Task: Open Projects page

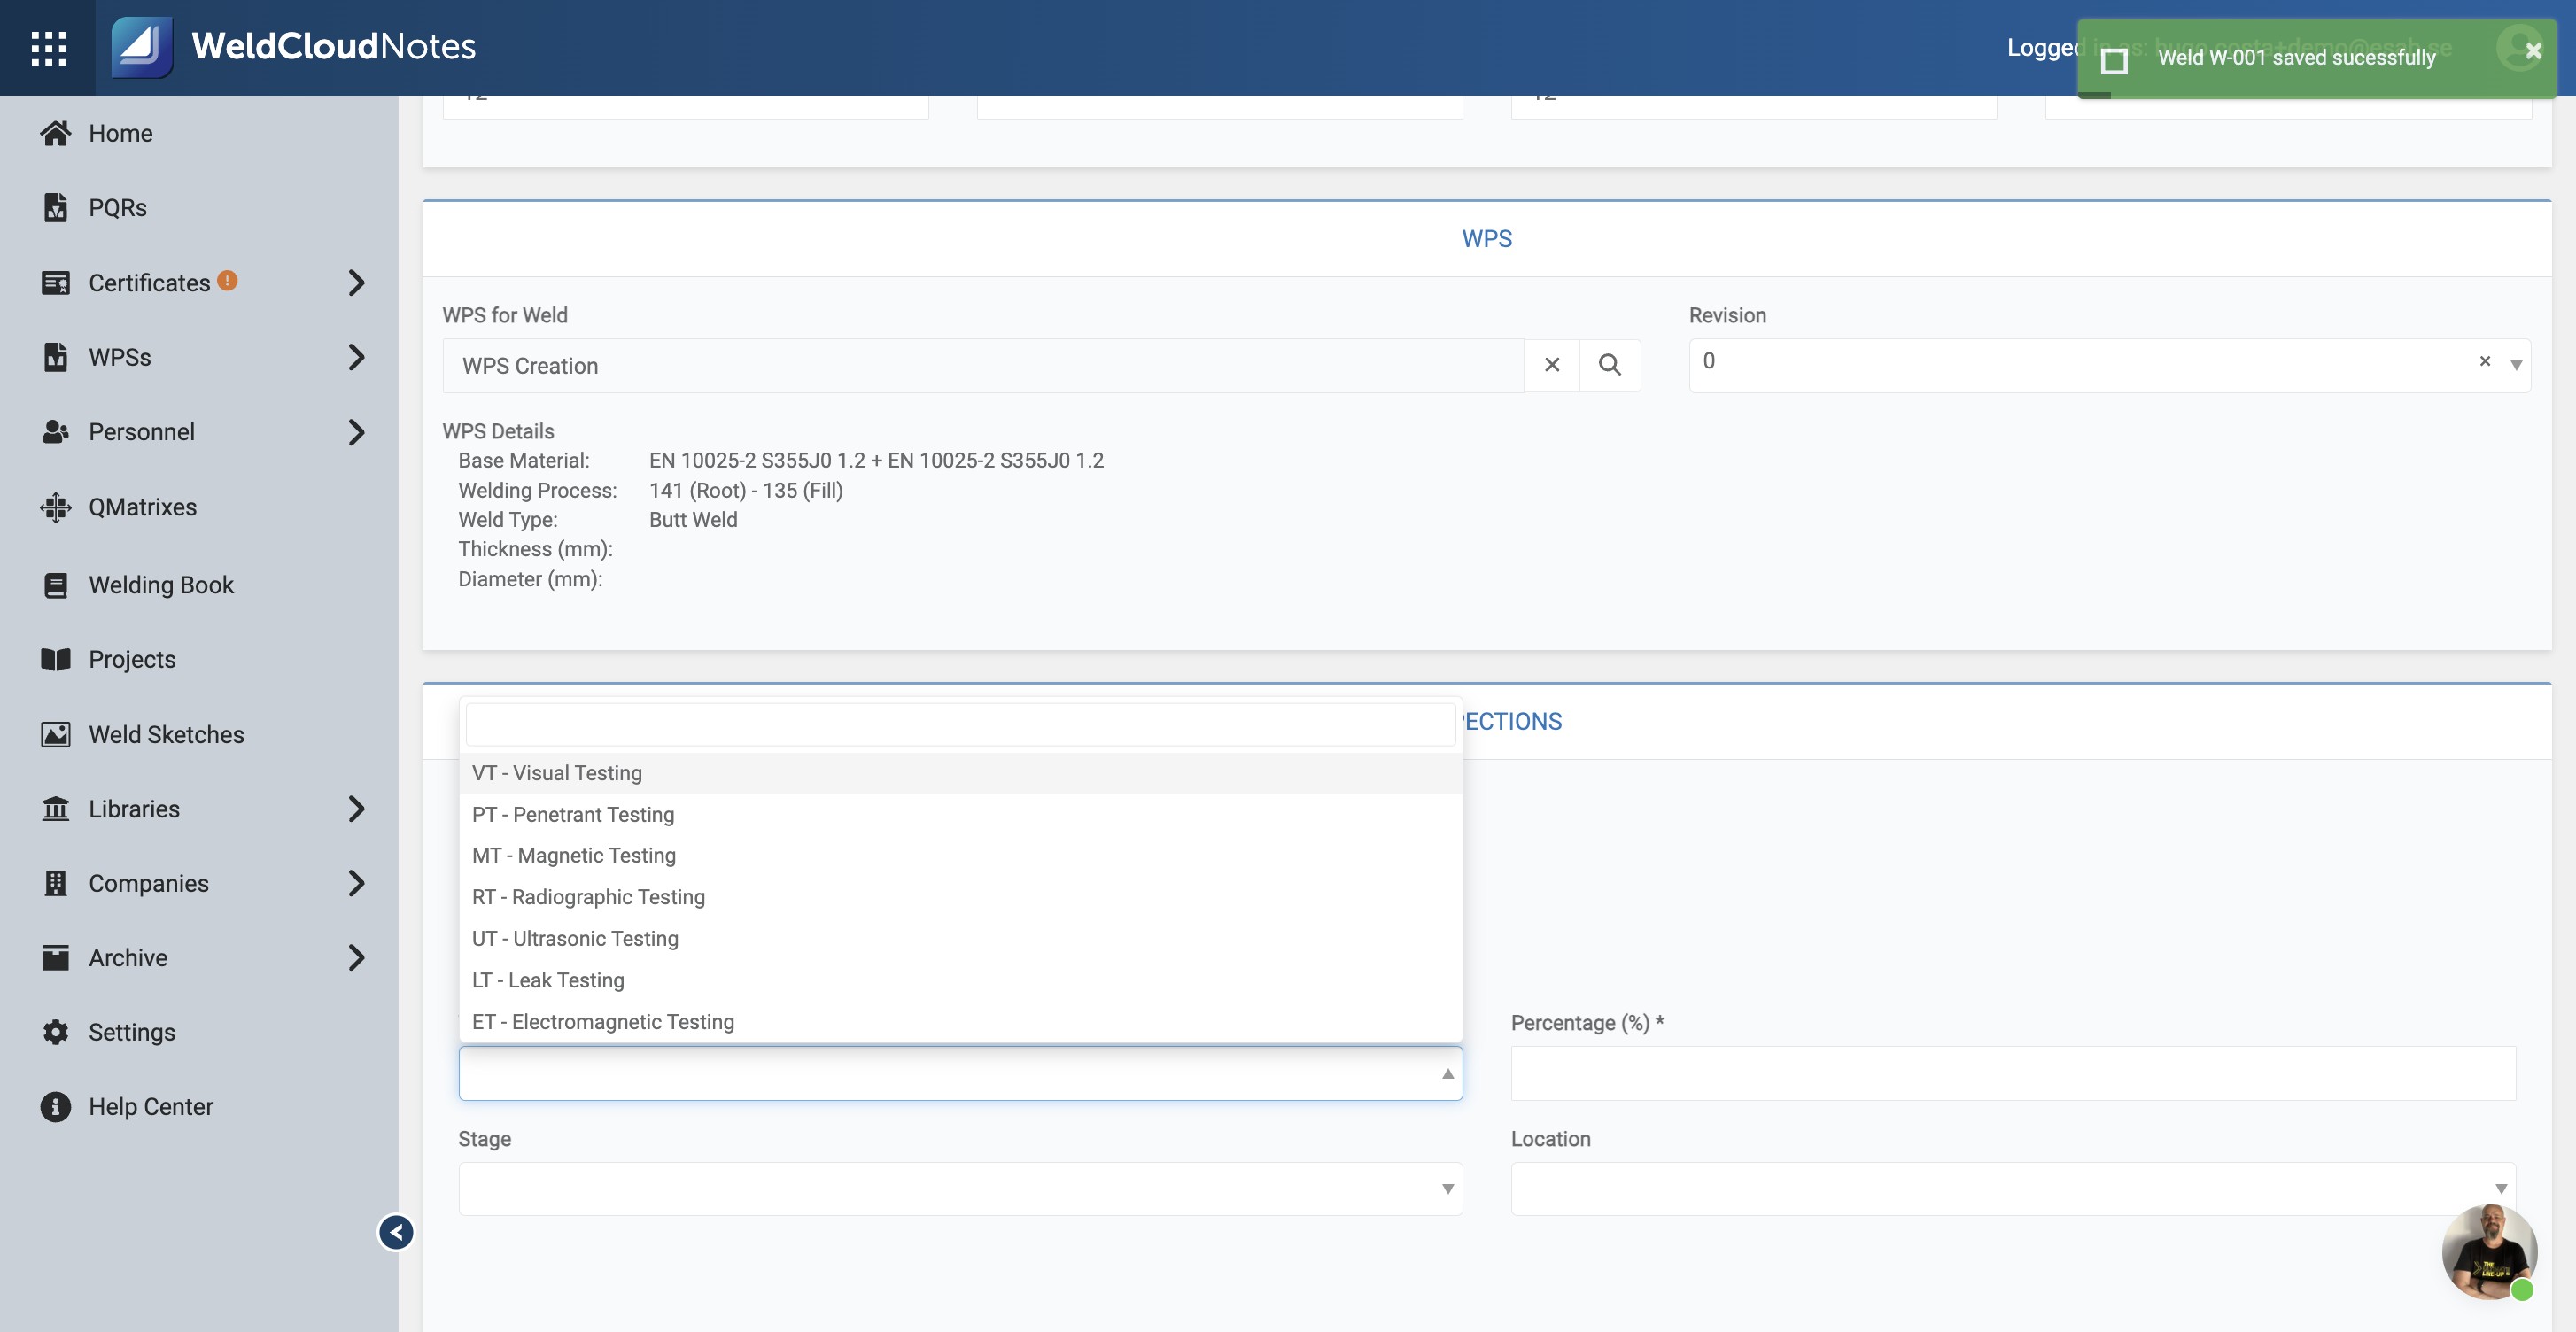Action: click(132, 659)
